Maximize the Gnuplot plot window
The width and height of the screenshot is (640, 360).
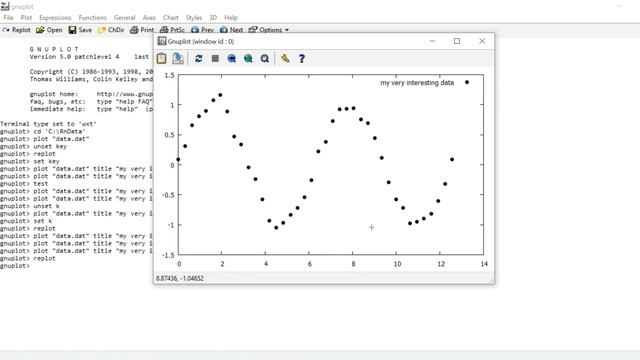click(457, 41)
